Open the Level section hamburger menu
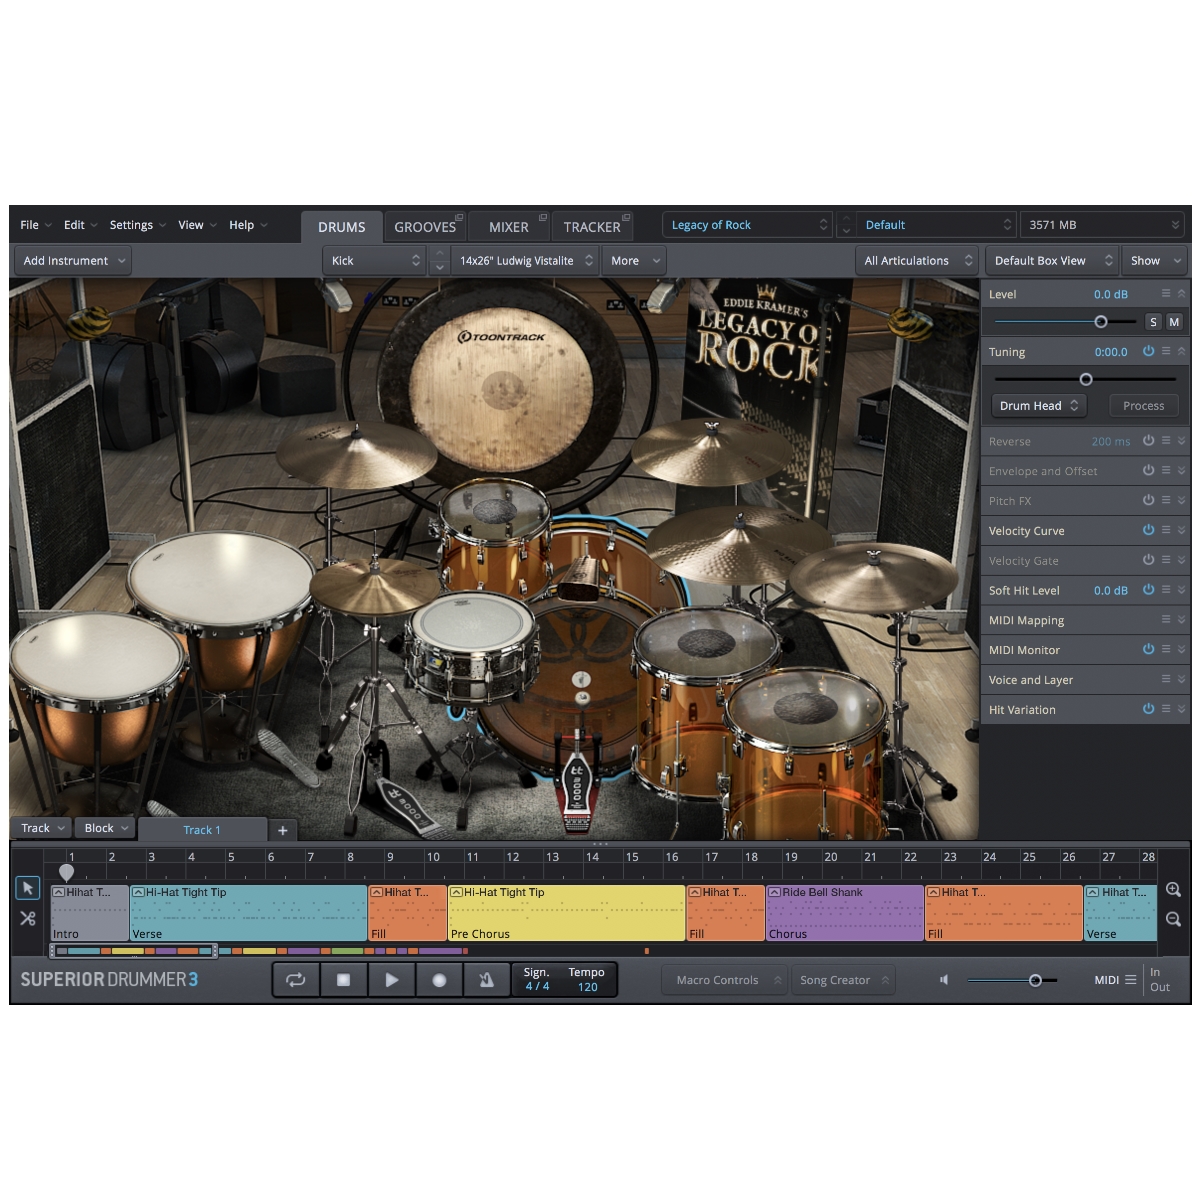This screenshot has width=1200, height=1200. [x=1166, y=294]
